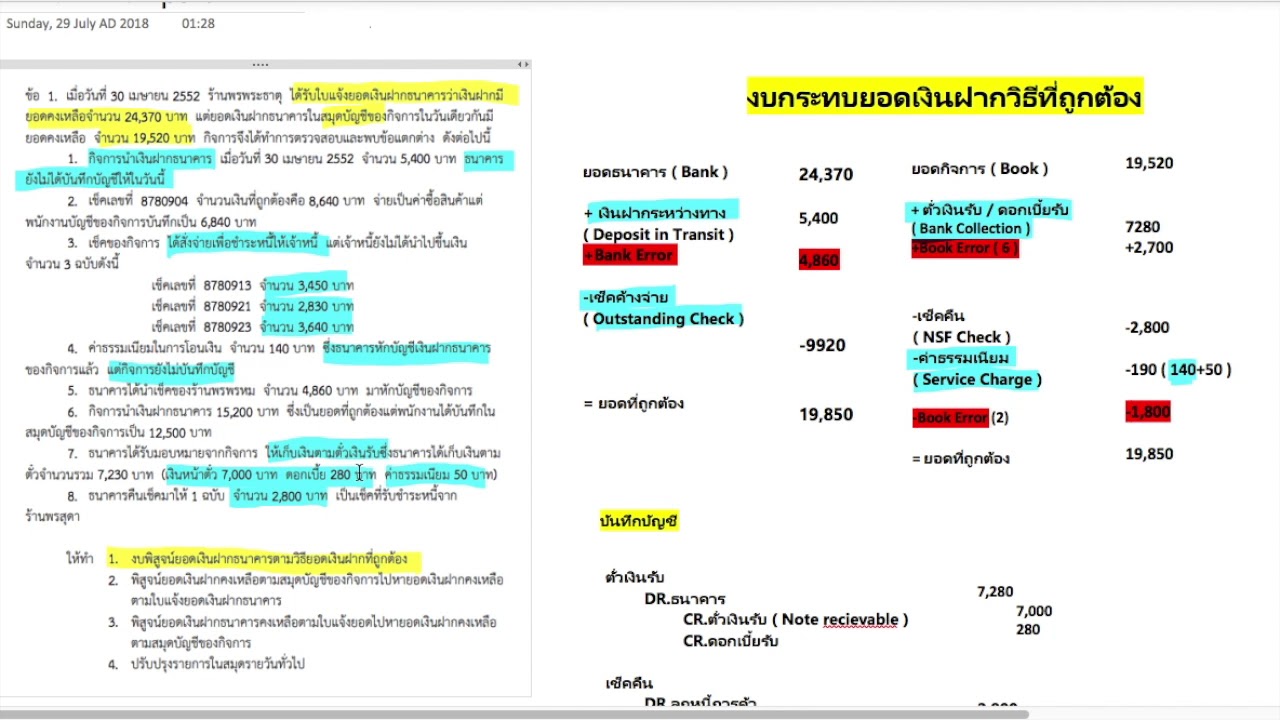Viewport: 1280px width, 720px height.
Task: Click the page date 'Sunday, 29 July AD 2018'
Action: click(x=77, y=23)
